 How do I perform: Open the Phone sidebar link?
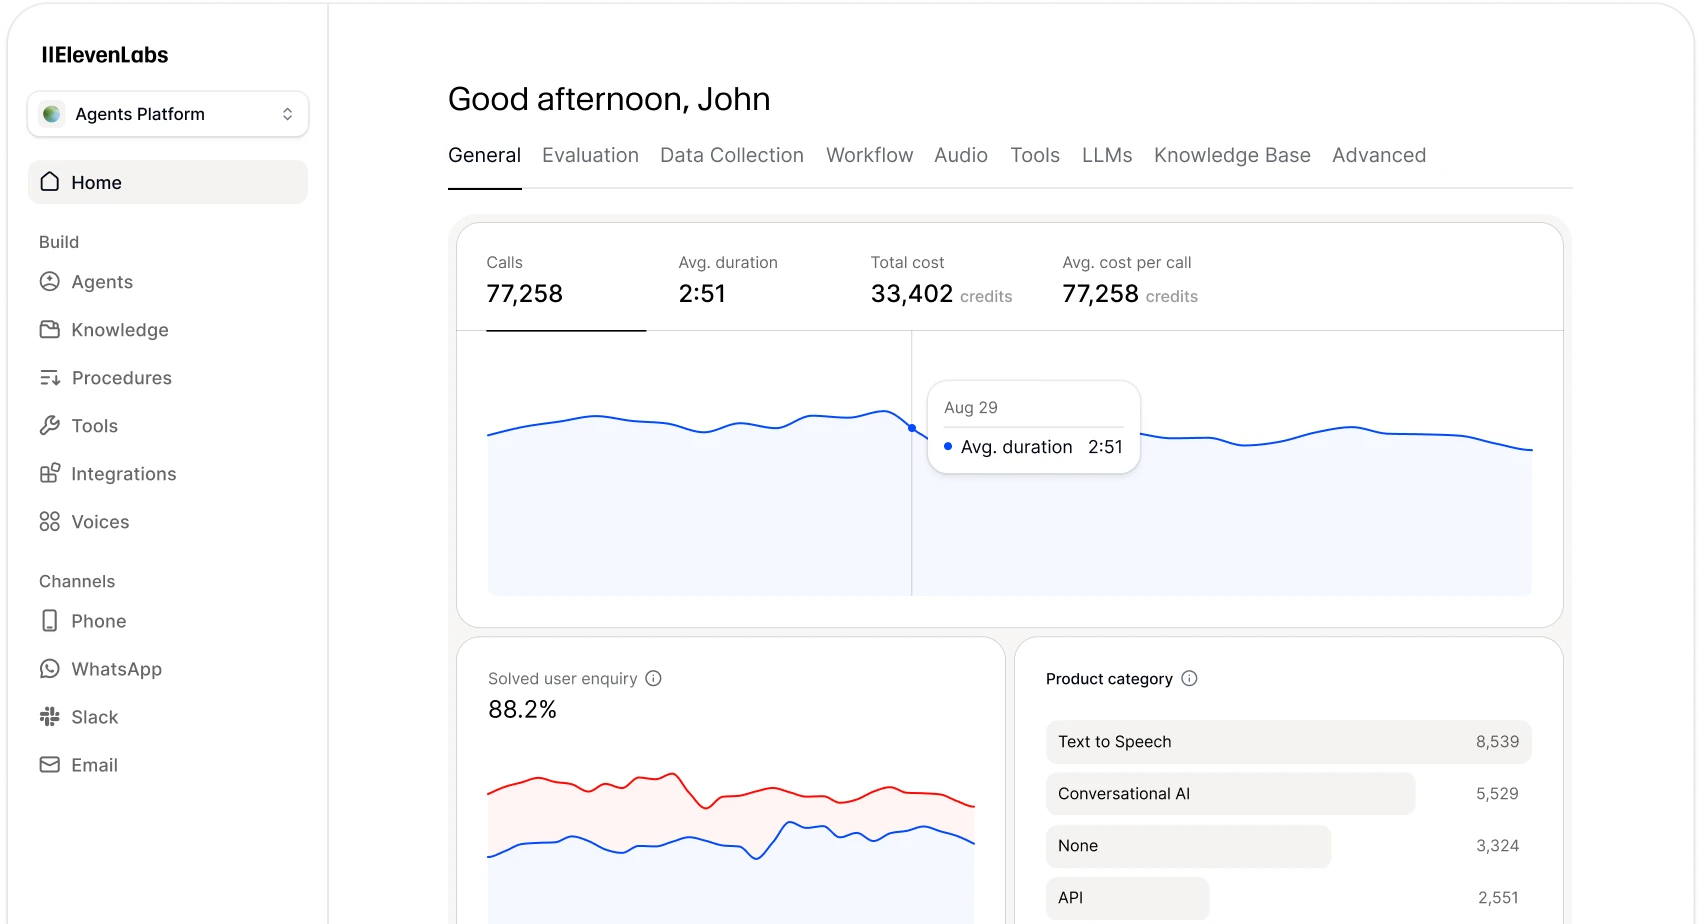(x=99, y=621)
